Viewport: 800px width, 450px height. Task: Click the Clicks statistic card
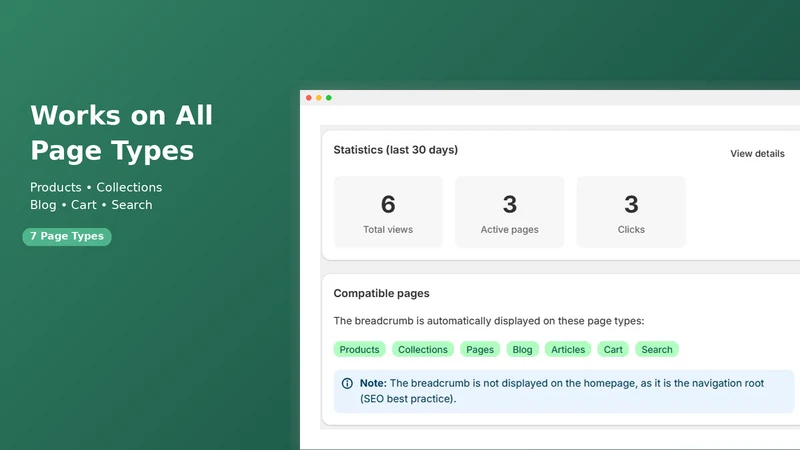631,212
